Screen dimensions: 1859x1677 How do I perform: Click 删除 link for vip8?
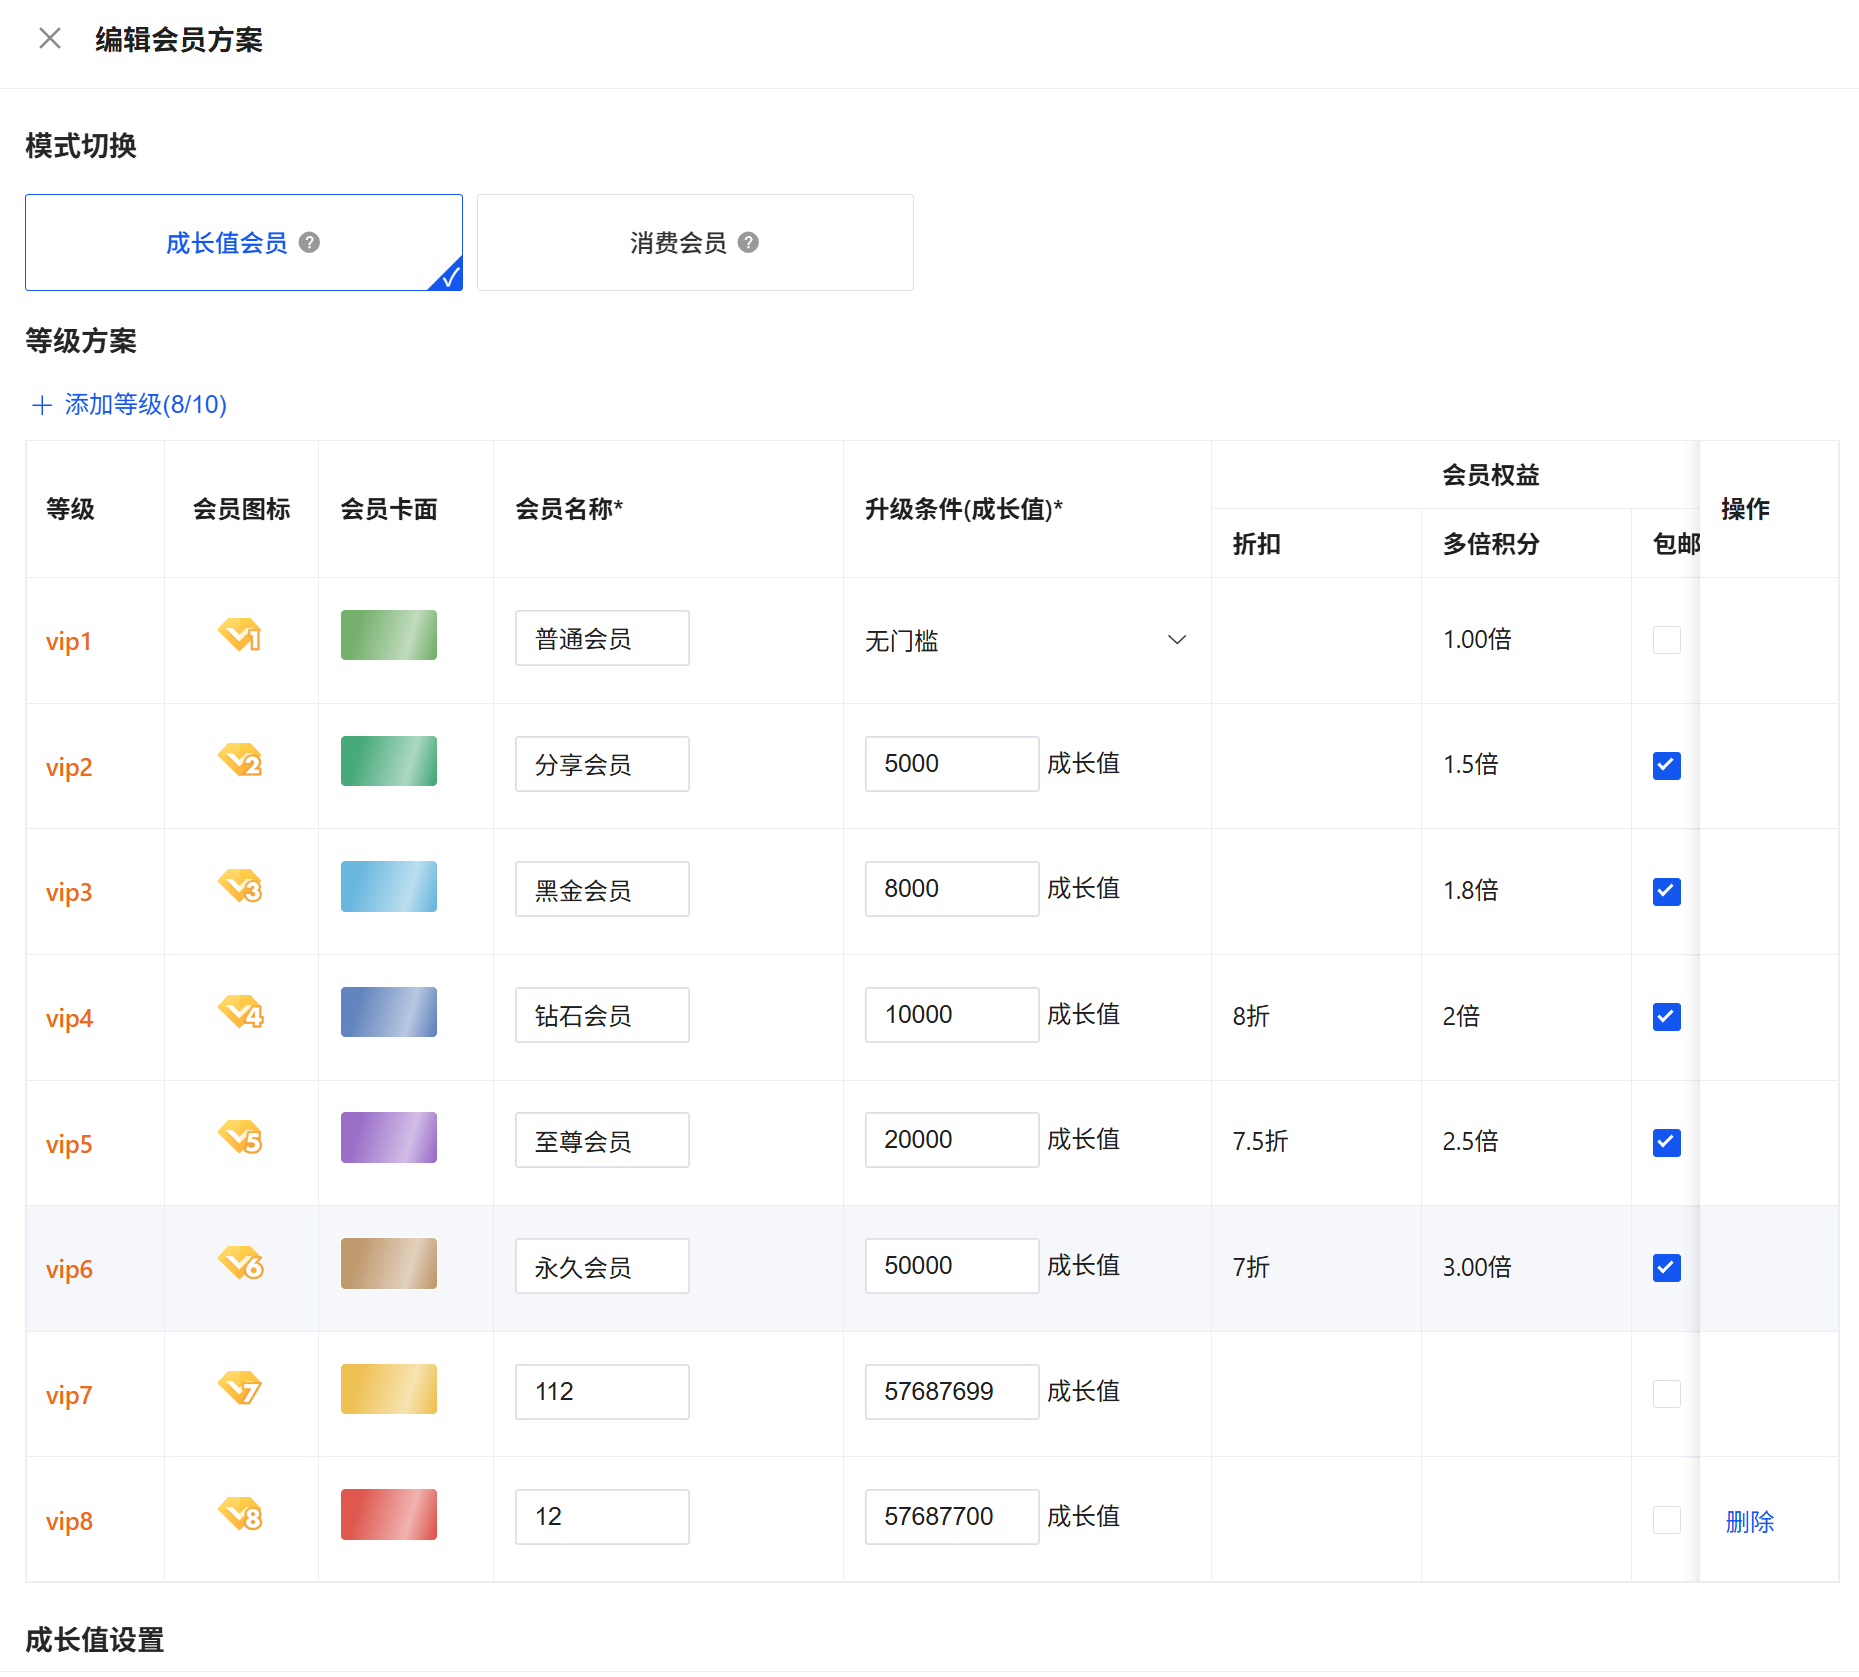1749,1522
